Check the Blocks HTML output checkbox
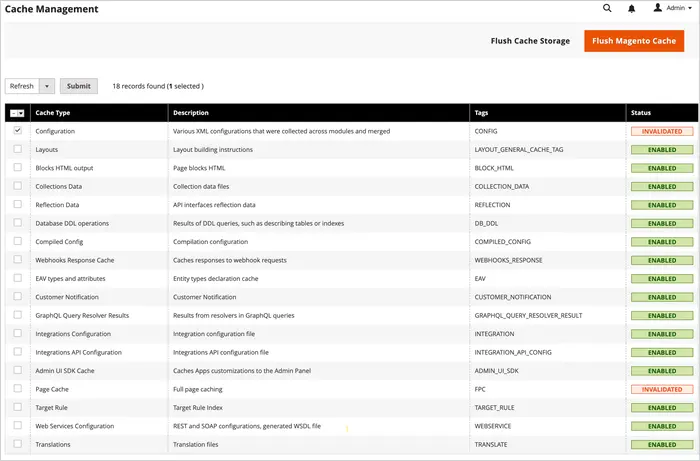 (x=17, y=167)
